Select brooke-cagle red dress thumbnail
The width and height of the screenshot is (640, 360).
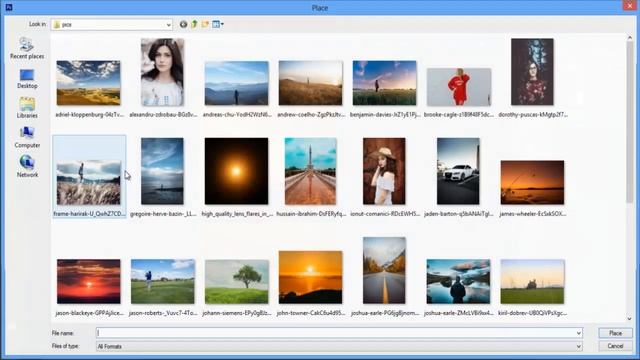[x=459, y=87]
